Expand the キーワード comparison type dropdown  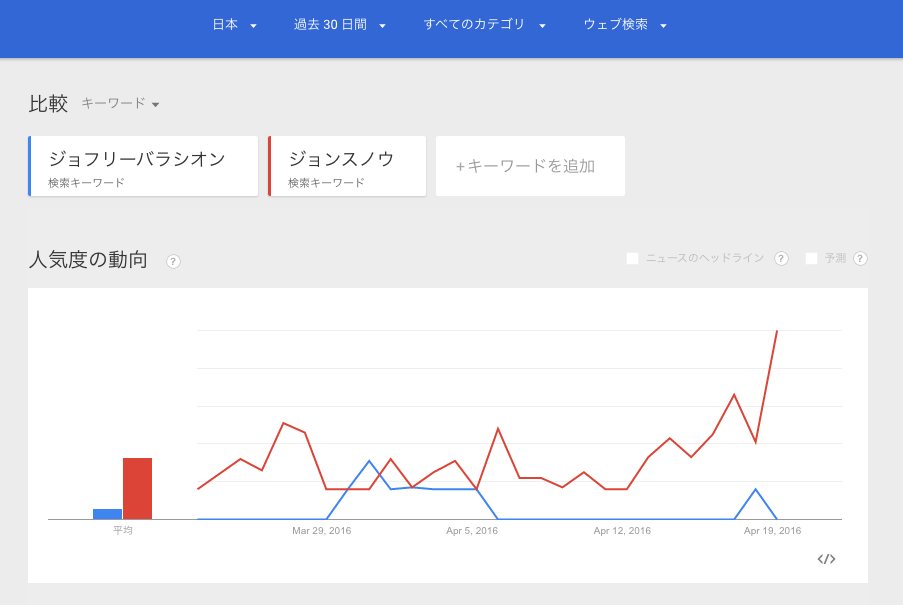click(120, 103)
